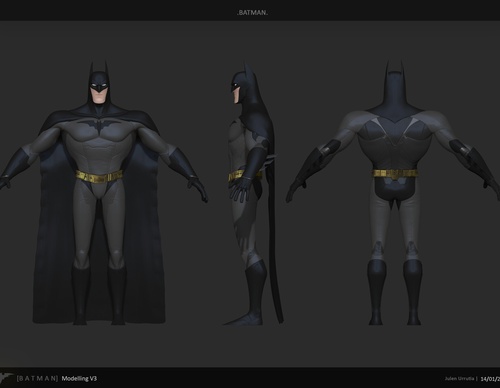Click the front-view yellow utility belt
Image resolution: width=500 pixels, height=388 pixels.
tap(99, 176)
